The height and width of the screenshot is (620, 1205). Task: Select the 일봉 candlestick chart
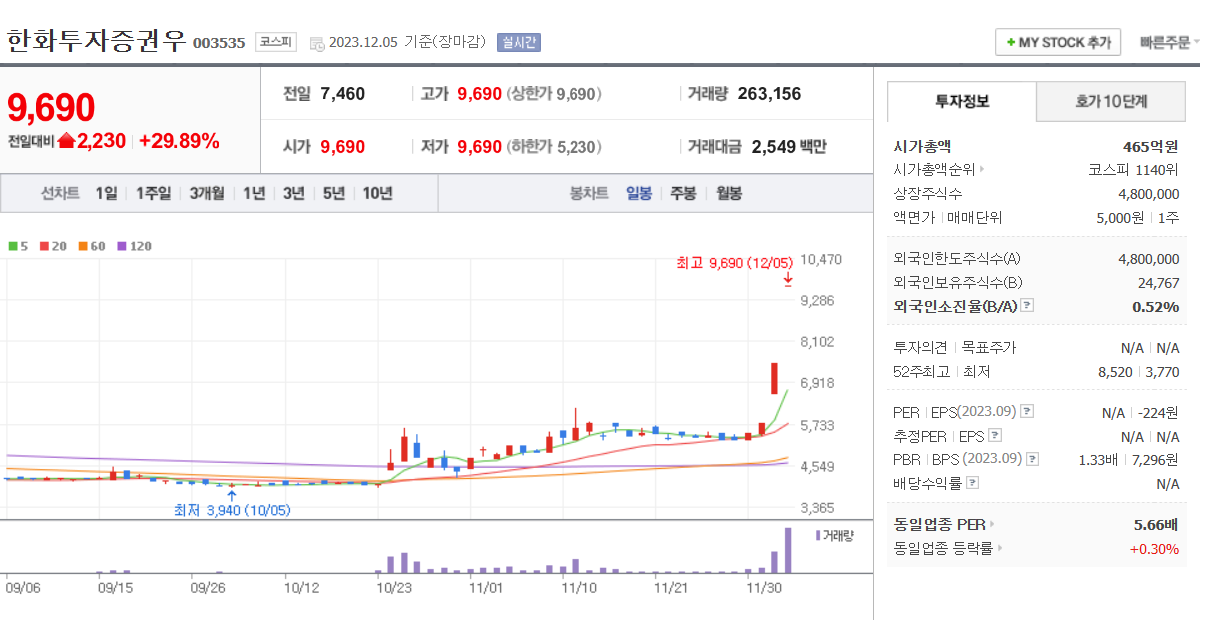pos(639,193)
